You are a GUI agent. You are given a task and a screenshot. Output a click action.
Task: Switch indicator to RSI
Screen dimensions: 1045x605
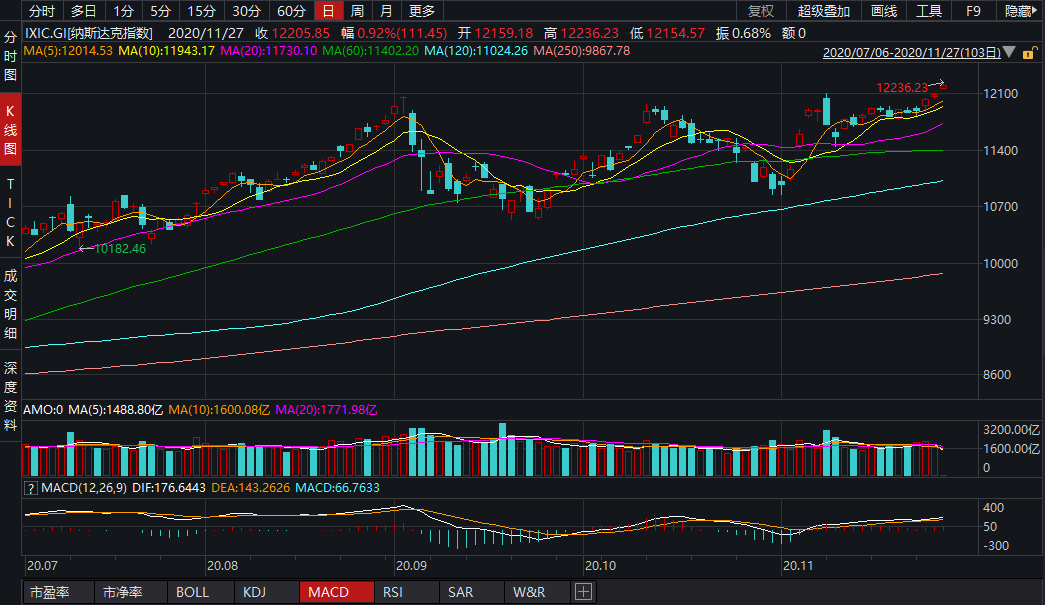[x=393, y=592]
